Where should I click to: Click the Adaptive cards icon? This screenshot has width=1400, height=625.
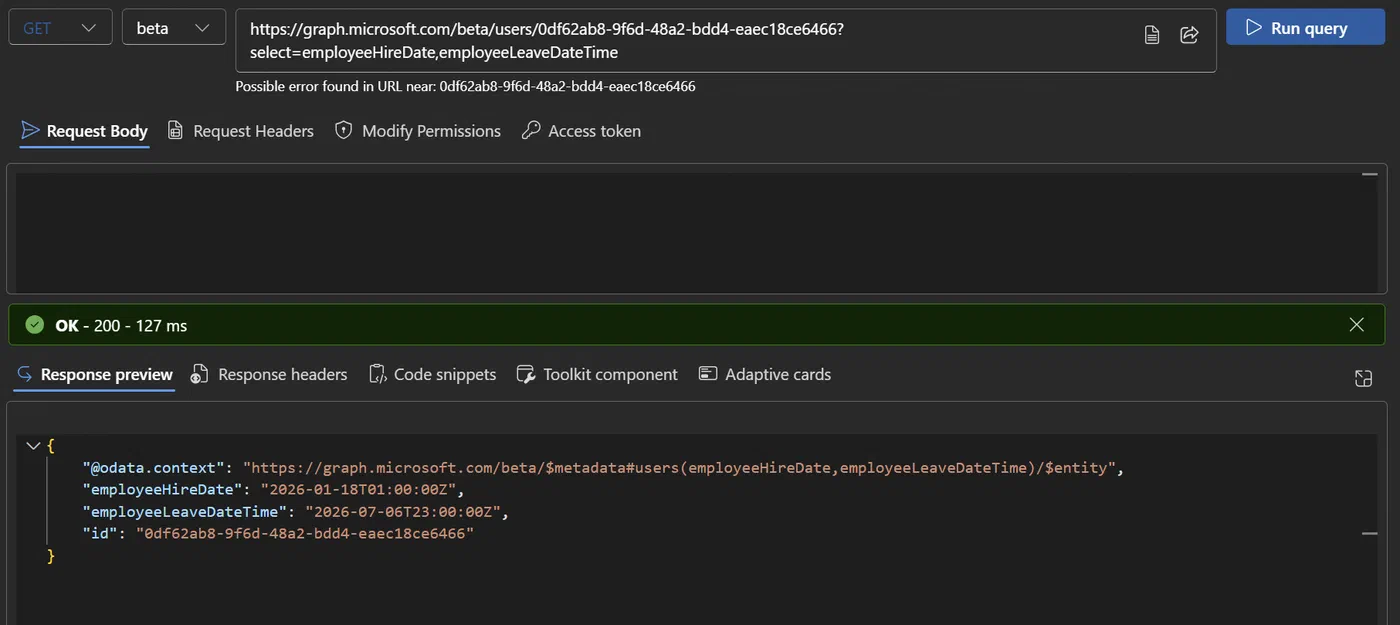point(708,374)
